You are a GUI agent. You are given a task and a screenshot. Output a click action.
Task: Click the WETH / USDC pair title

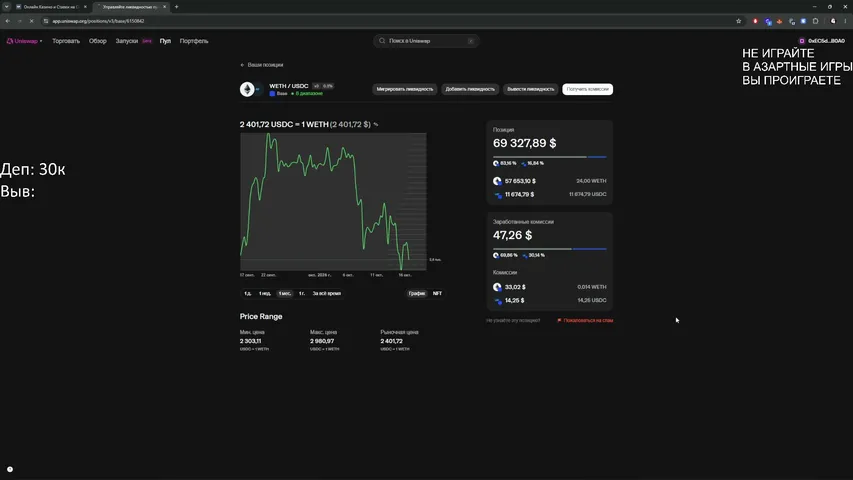pos(289,86)
